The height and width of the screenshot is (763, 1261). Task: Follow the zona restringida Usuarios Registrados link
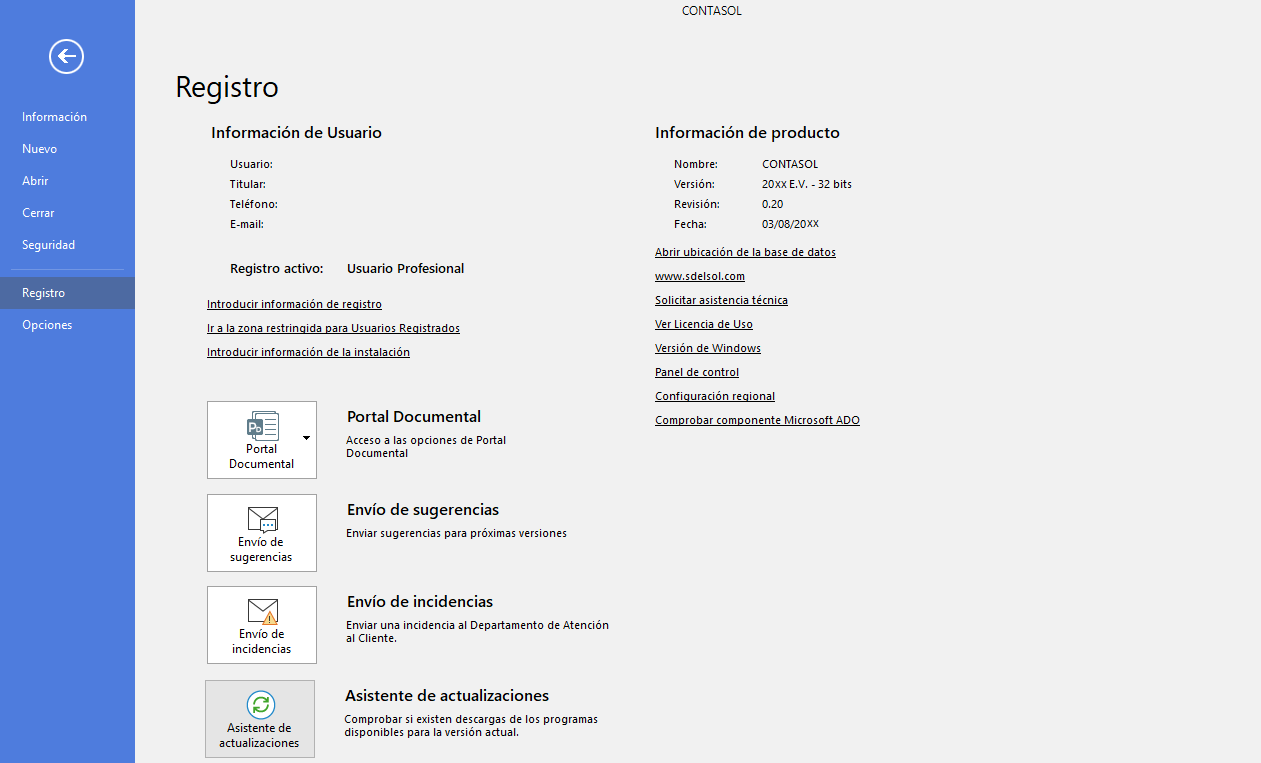click(x=333, y=328)
